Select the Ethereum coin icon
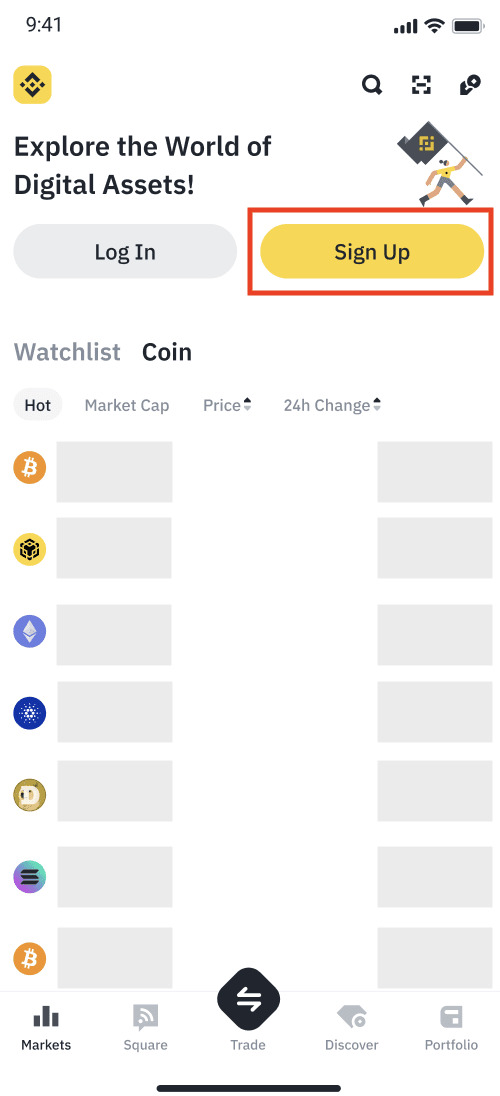500x1096 pixels. click(30, 633)
